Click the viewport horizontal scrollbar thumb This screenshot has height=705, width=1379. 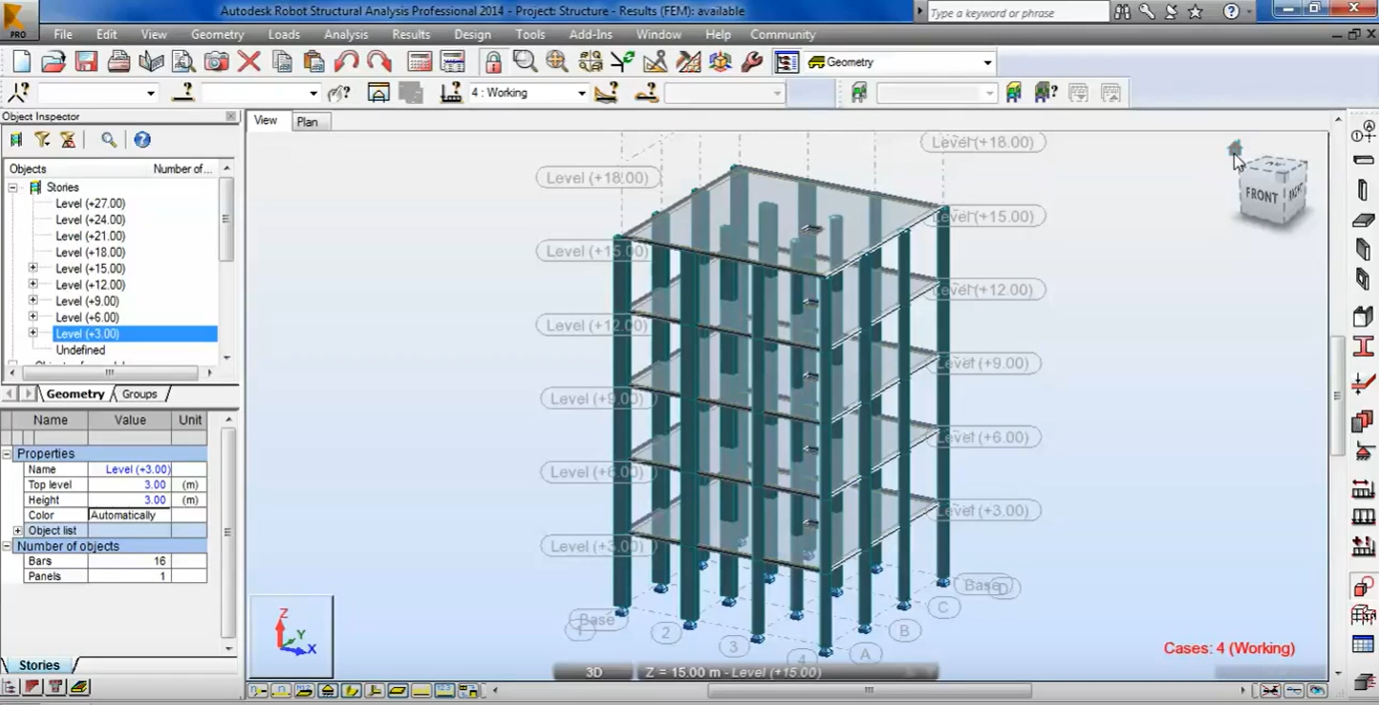[868, 690]
